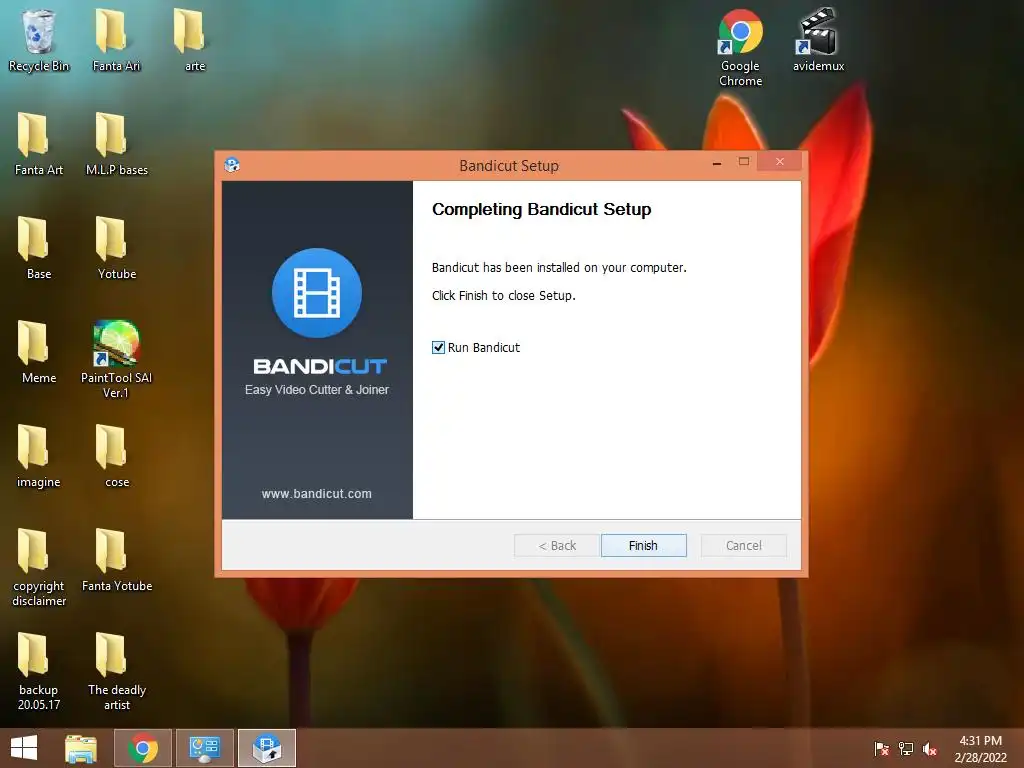Click the www.bandicut.com website text
The width and height of the screenshot is (1024, 768).
(317, 494)
